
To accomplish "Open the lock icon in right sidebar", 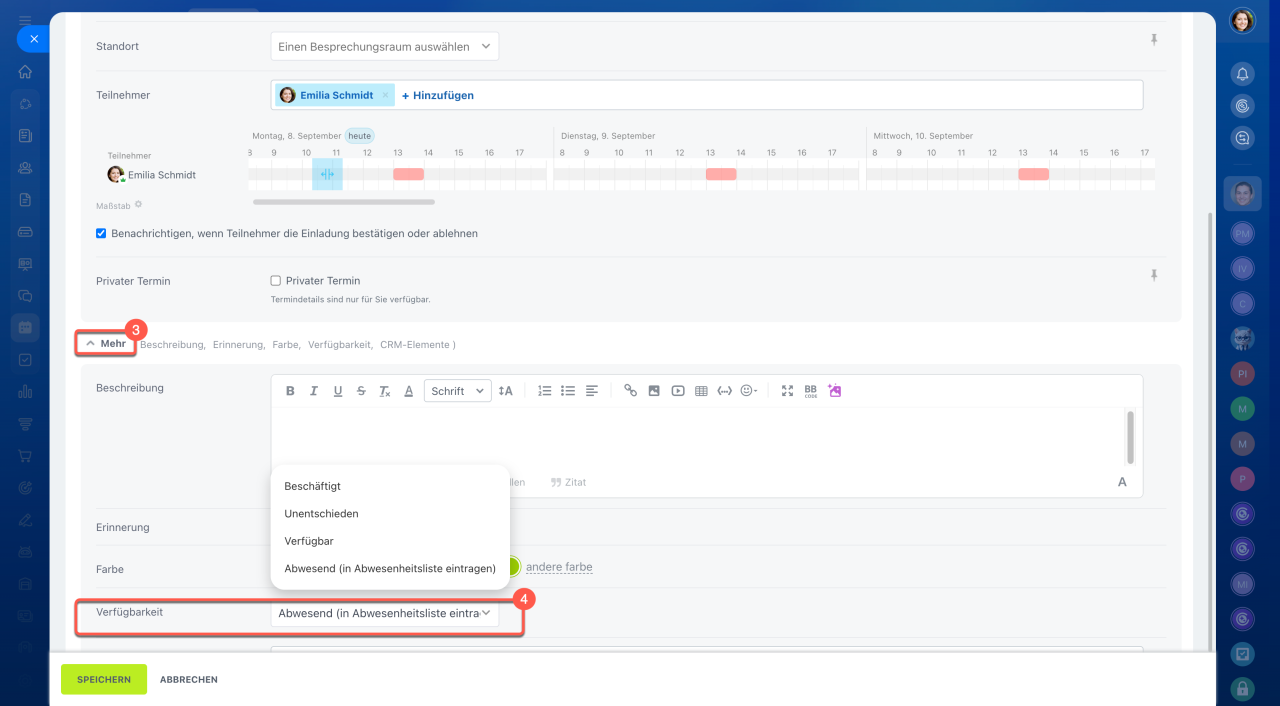I will pos(1242,688).
